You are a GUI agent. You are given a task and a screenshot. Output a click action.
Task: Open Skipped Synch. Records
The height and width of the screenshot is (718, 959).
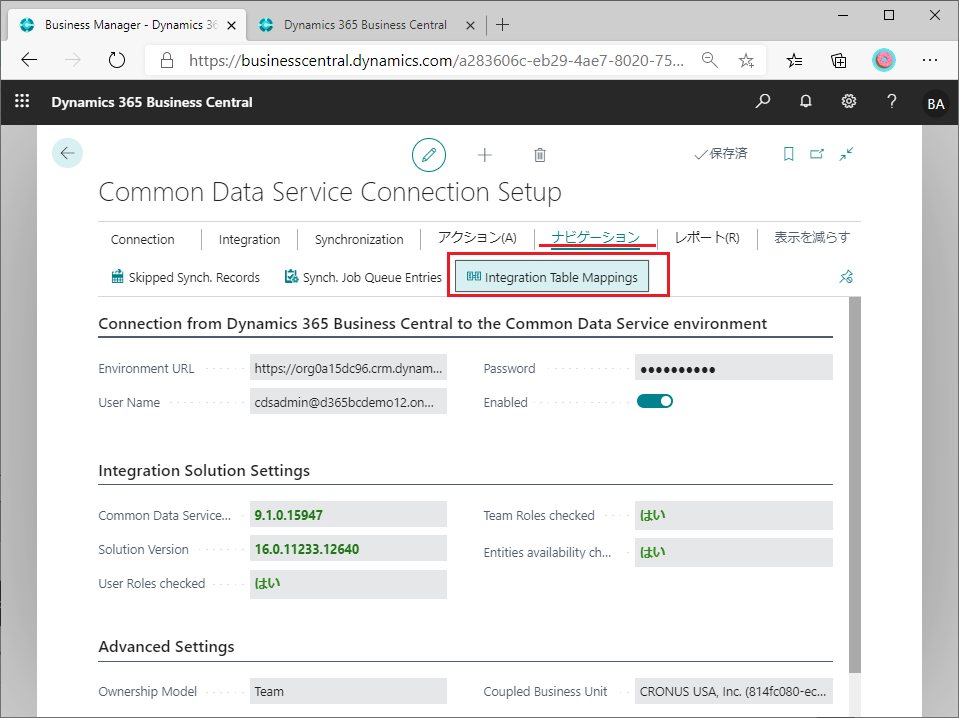185,277
